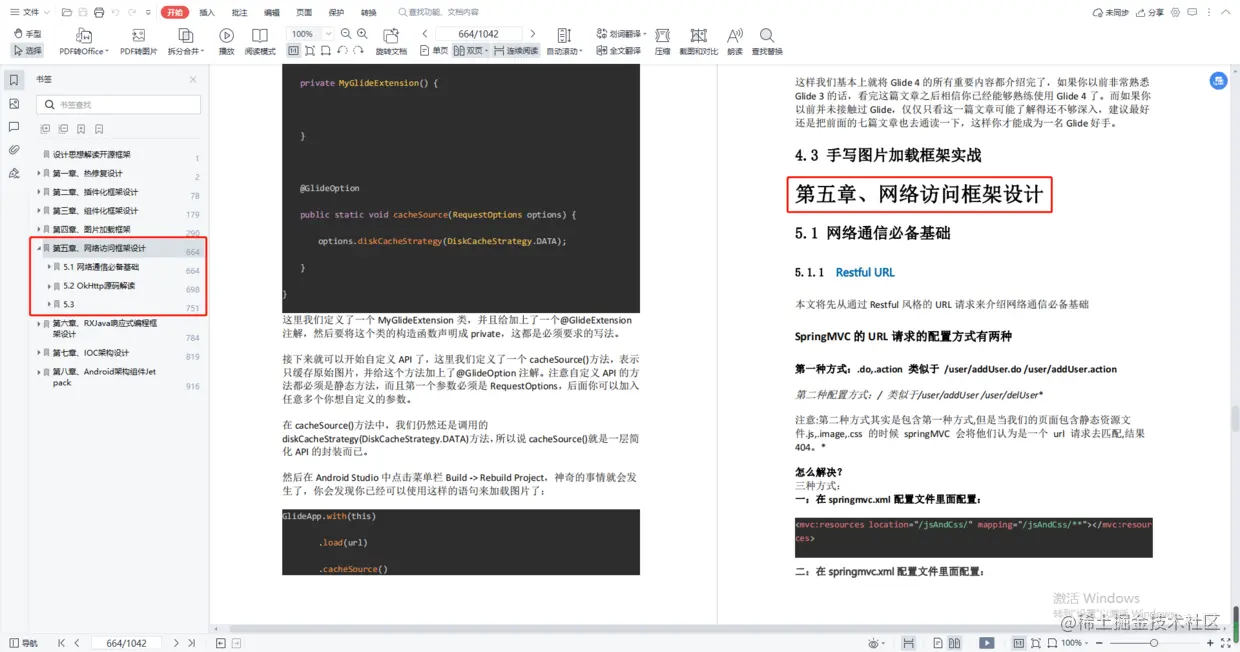Activate the Select tool (选择)
Screen dimensions: 1240x652
[x=27, y=50]
